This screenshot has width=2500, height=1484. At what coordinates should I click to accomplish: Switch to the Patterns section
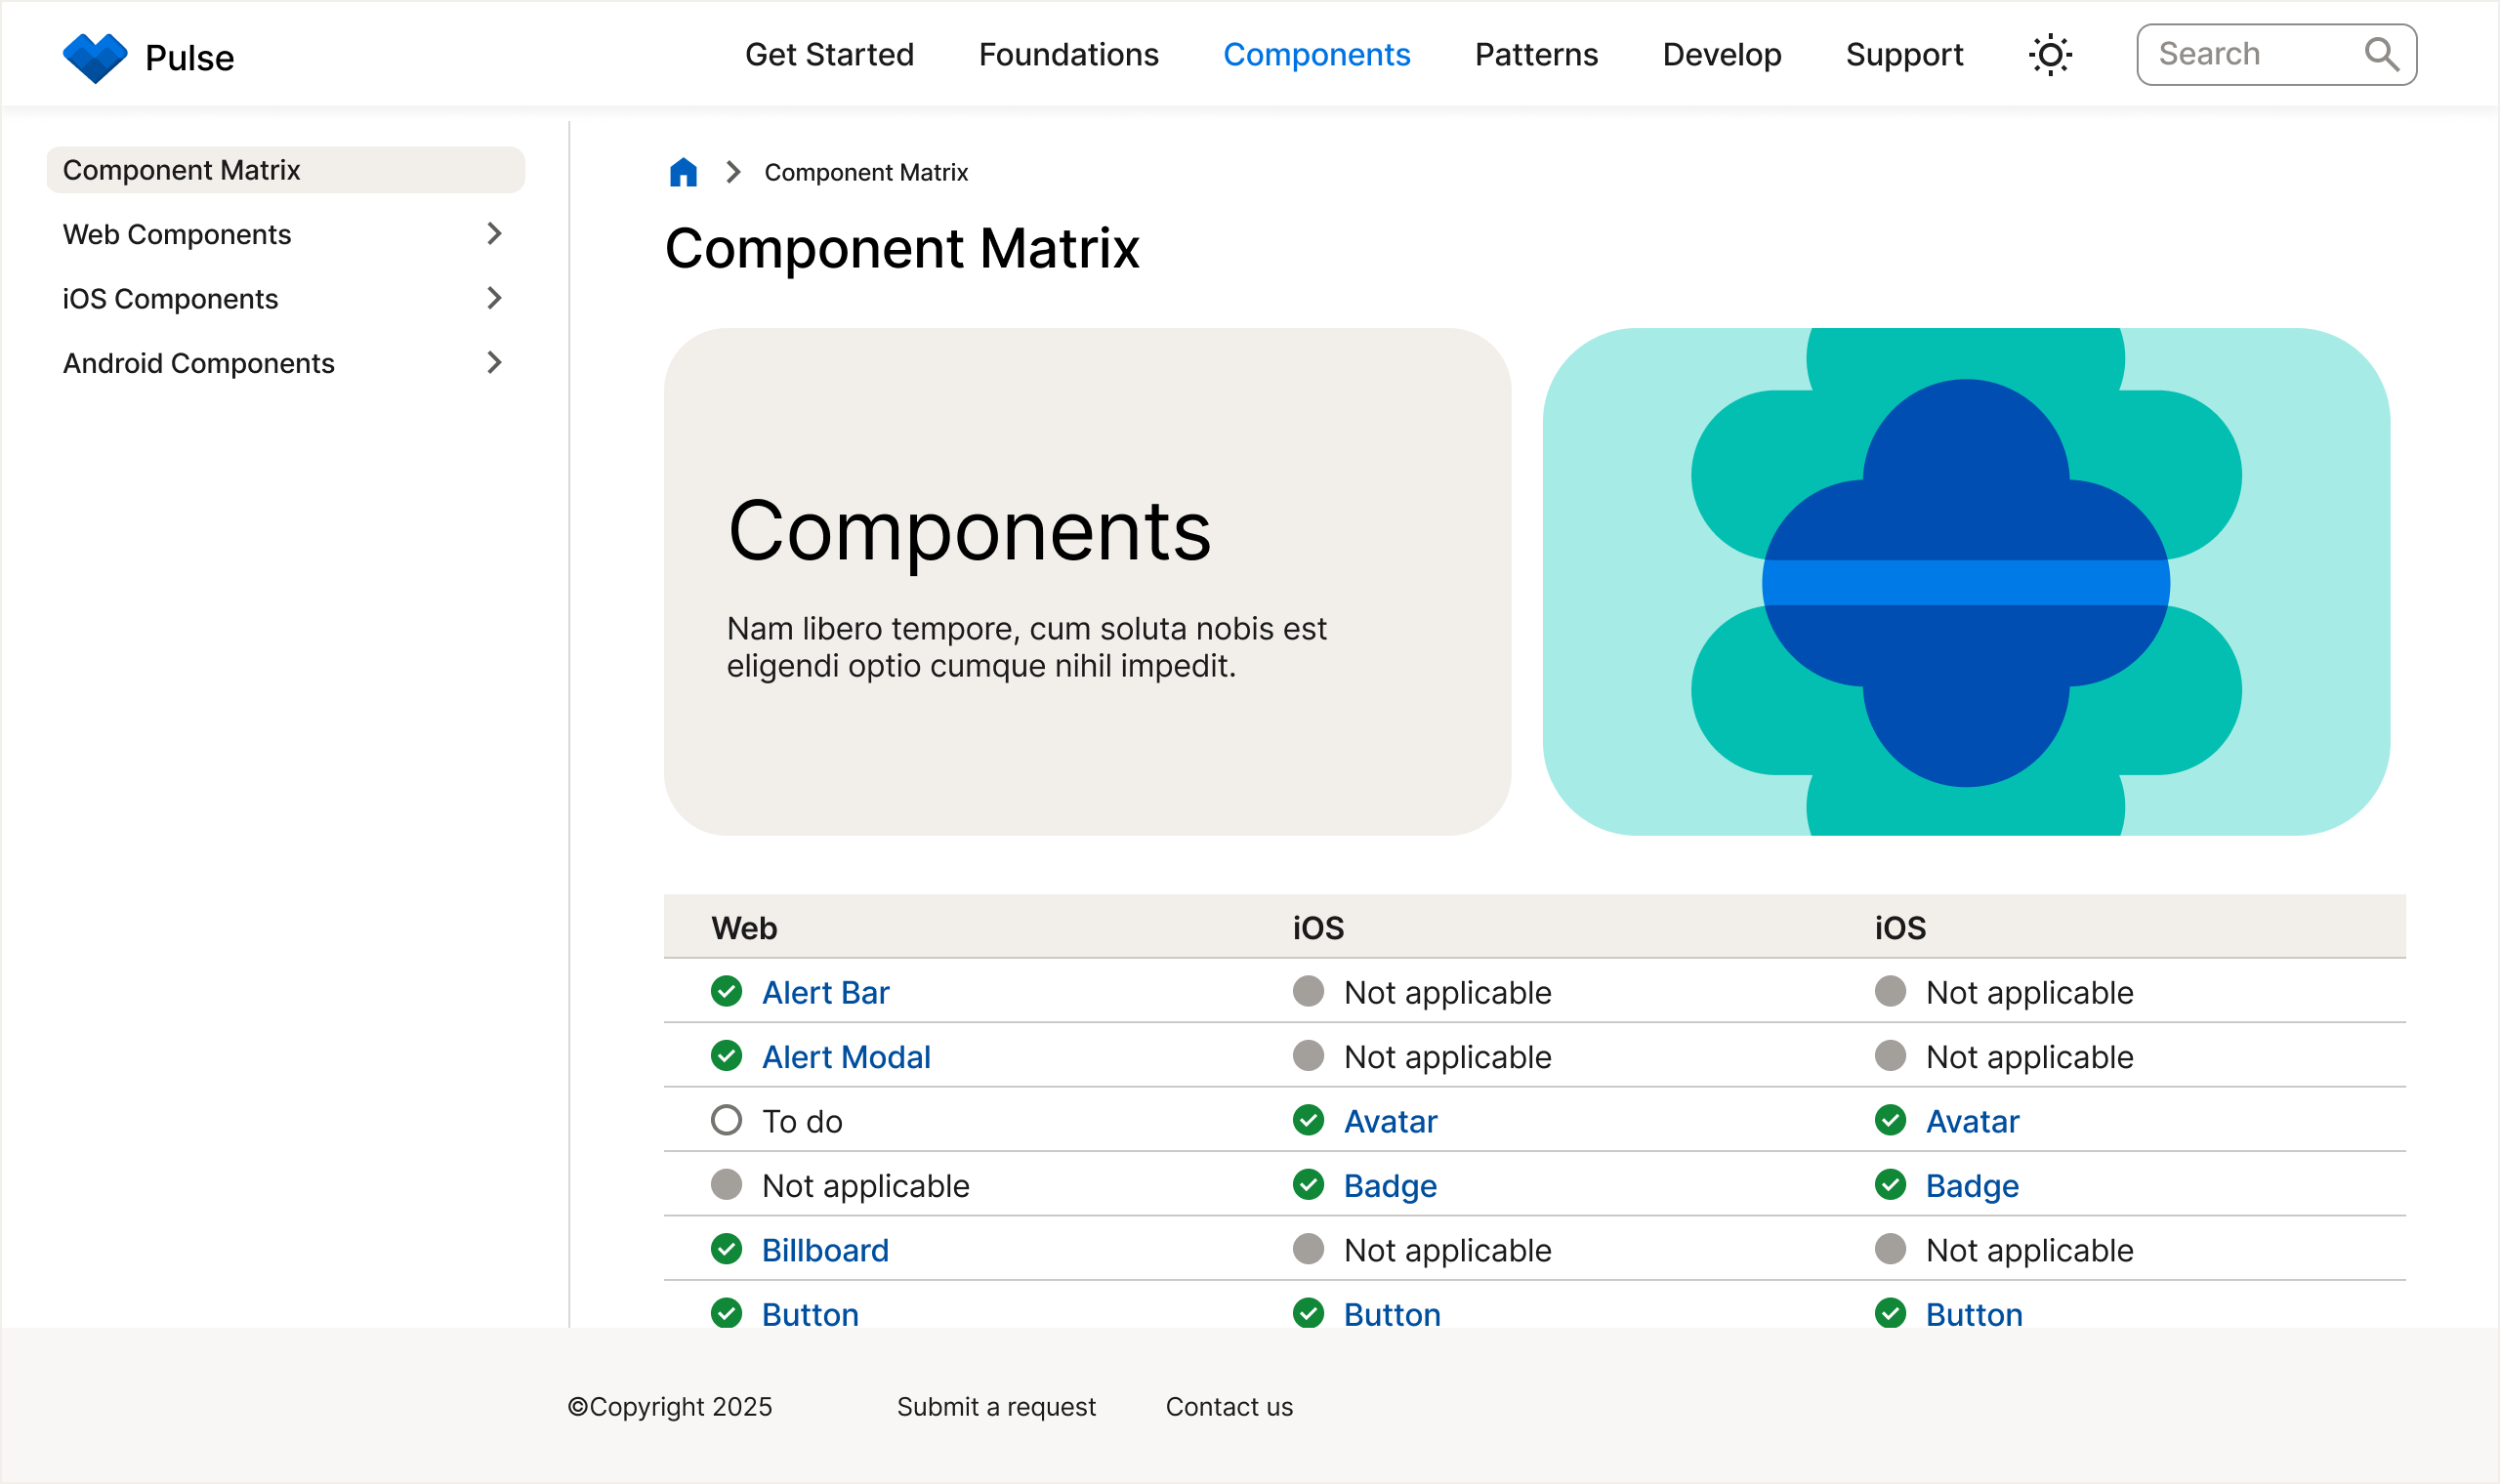1535,55
